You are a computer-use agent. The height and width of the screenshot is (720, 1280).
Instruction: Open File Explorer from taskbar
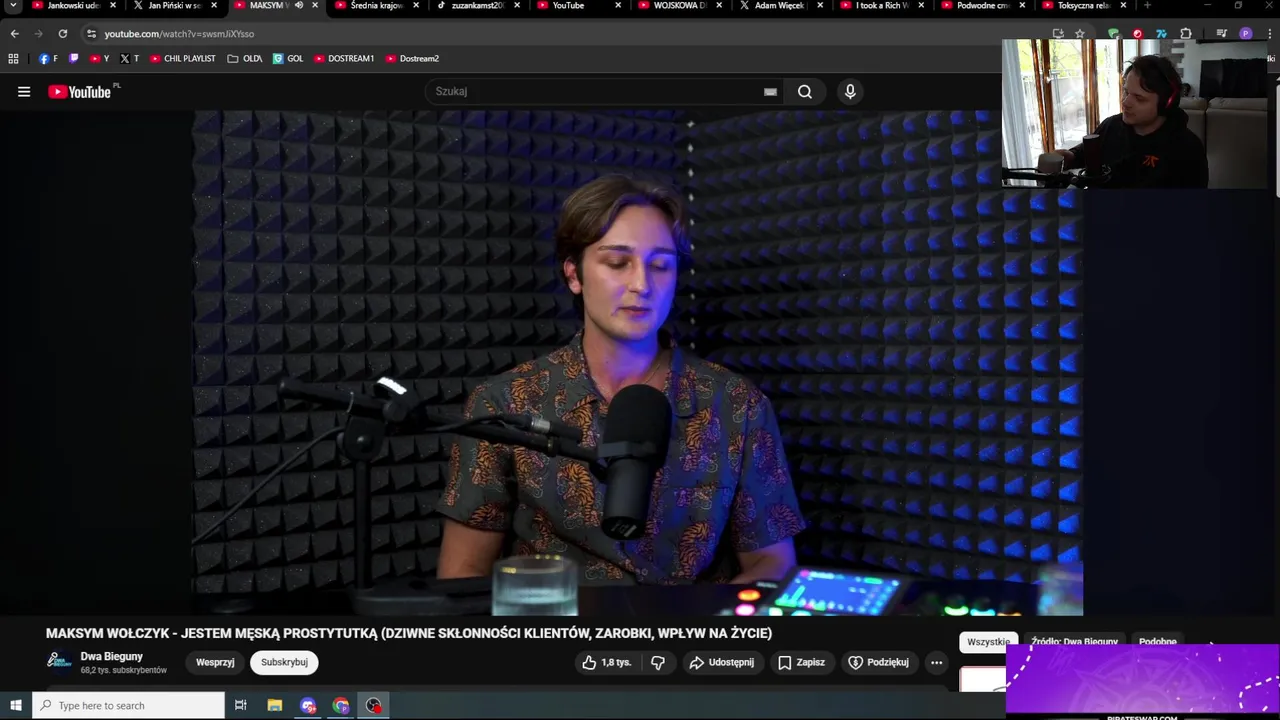(x=274, y=706)
